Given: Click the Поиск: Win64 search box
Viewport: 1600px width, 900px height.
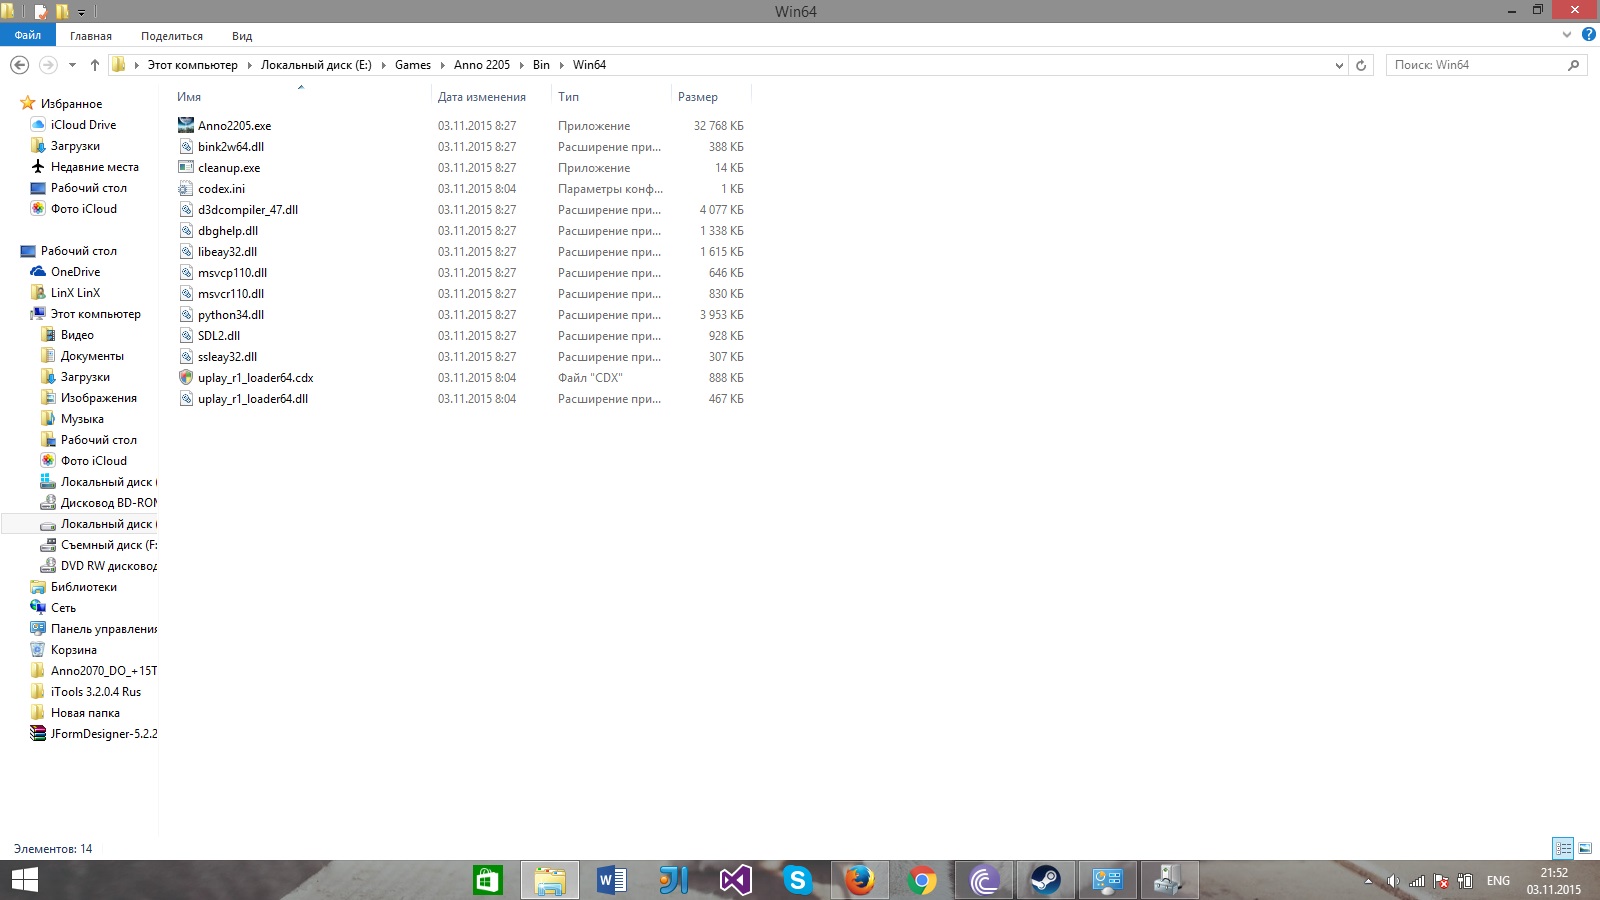Looking at the screenshot, I should coord(1475,65).
